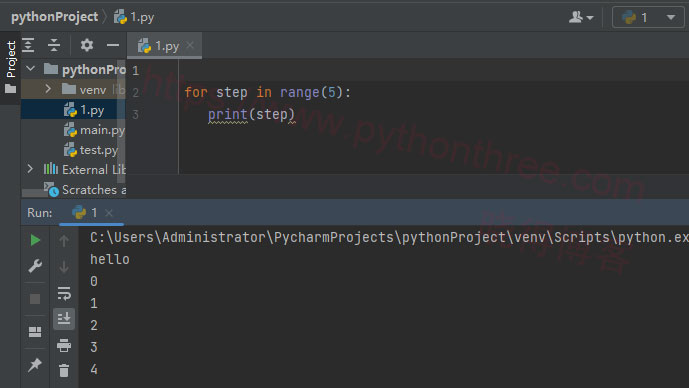Hide the Project tool window
Screen dimensions: 689x388
click(113, 45)
